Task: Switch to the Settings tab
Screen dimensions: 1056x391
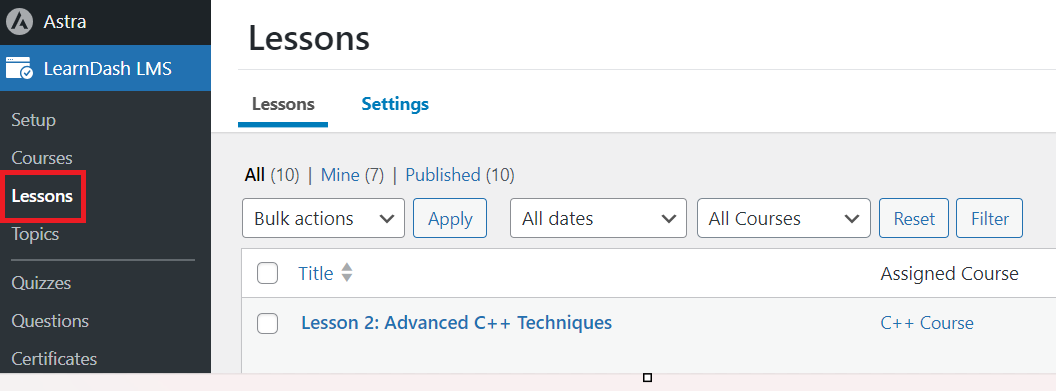Action: [x=395, y=104]
